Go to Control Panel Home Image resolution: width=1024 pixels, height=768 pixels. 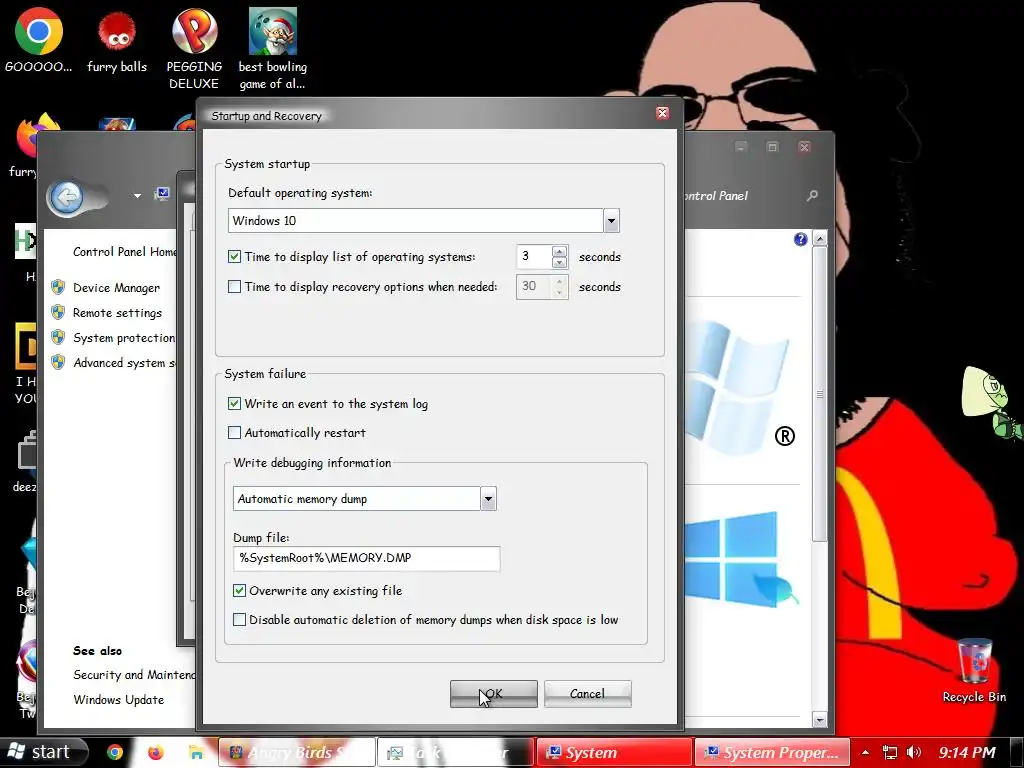click(124, 251)
